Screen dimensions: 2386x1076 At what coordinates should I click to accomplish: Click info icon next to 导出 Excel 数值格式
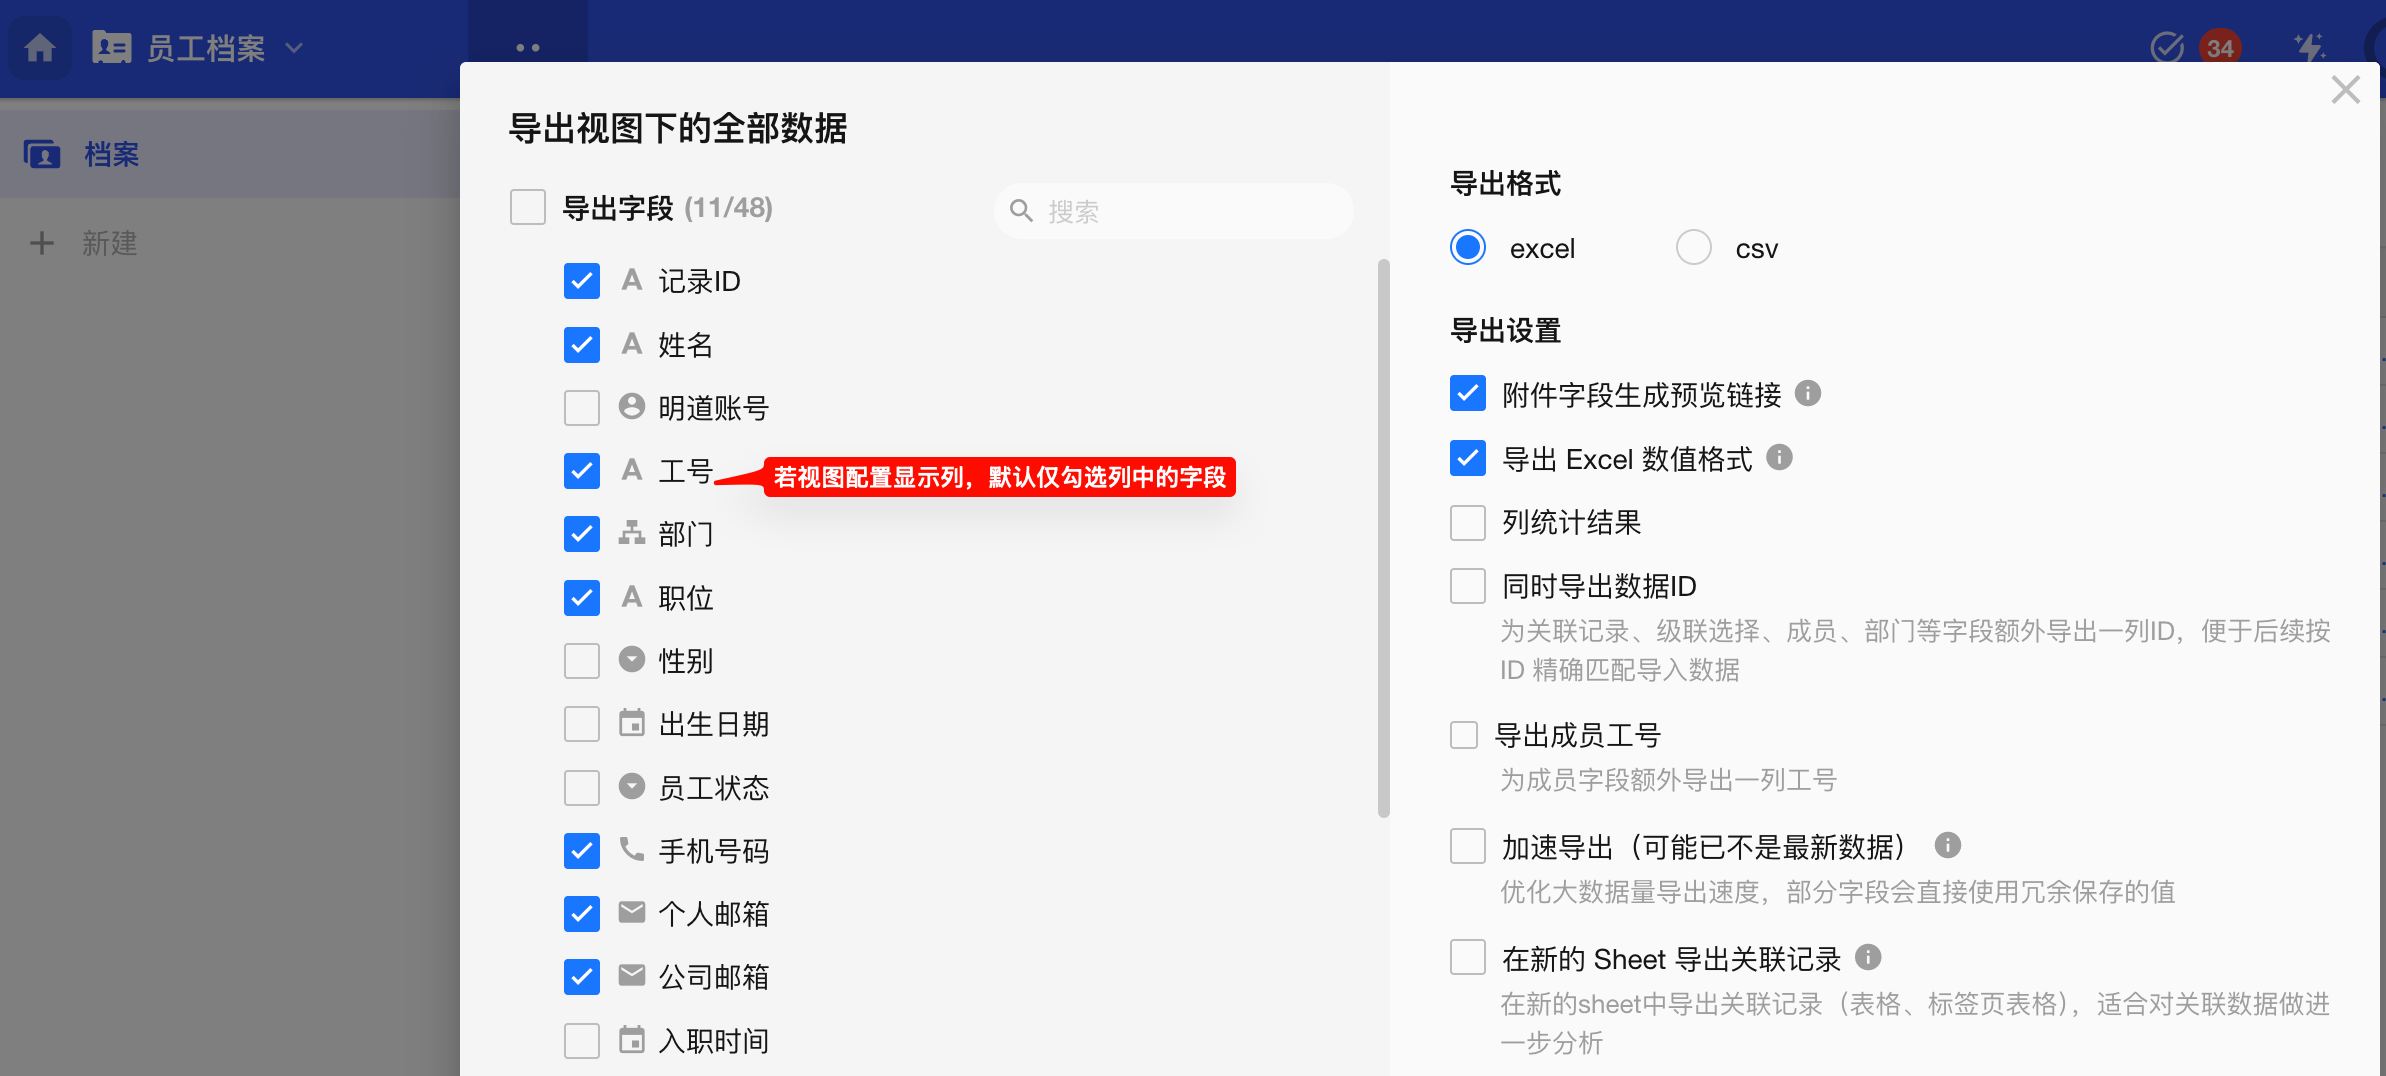(x=1779, y=458)
